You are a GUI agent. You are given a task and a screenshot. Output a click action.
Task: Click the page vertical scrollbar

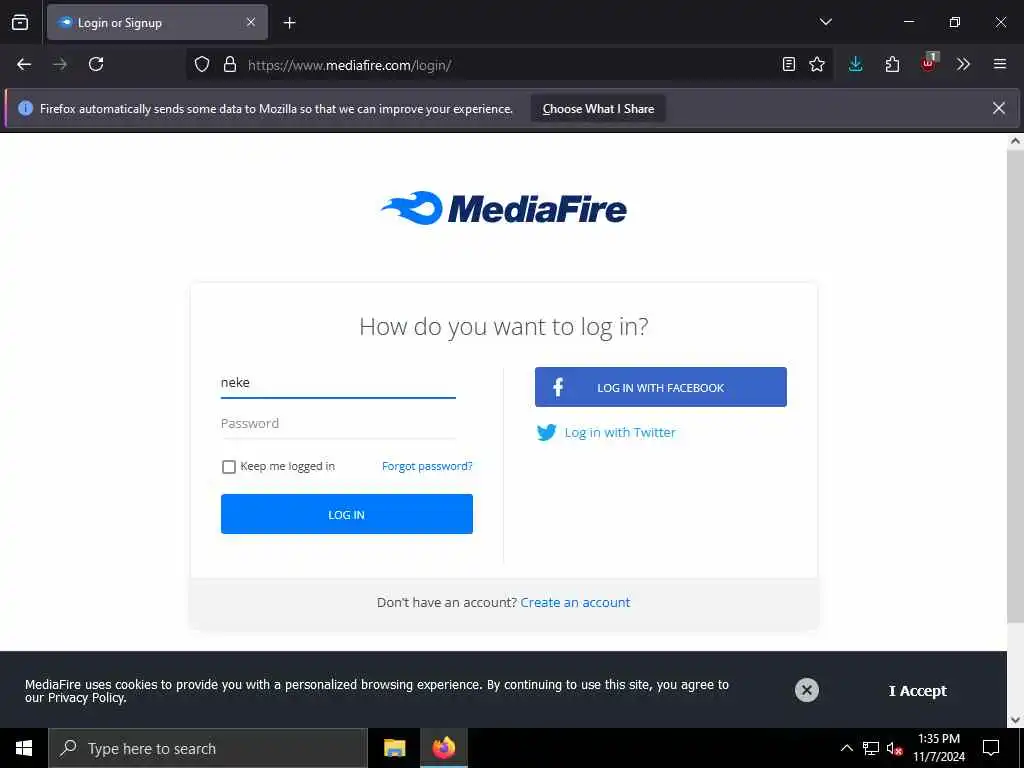[1015, 385]
